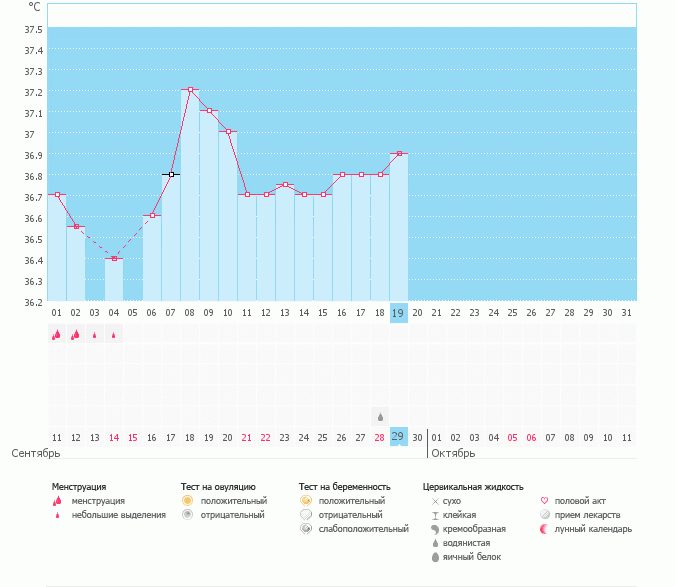Click the light discharge icon in the legend

tap(57, 515)
